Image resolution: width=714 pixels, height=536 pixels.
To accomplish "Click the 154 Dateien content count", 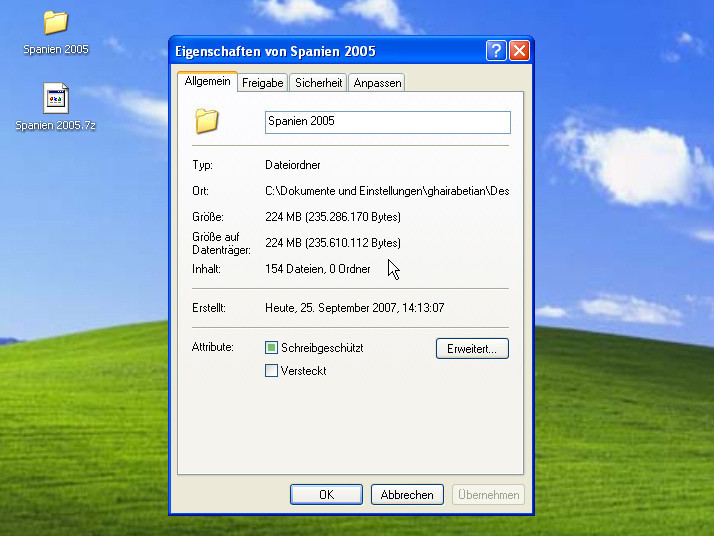I will [317, 269].
